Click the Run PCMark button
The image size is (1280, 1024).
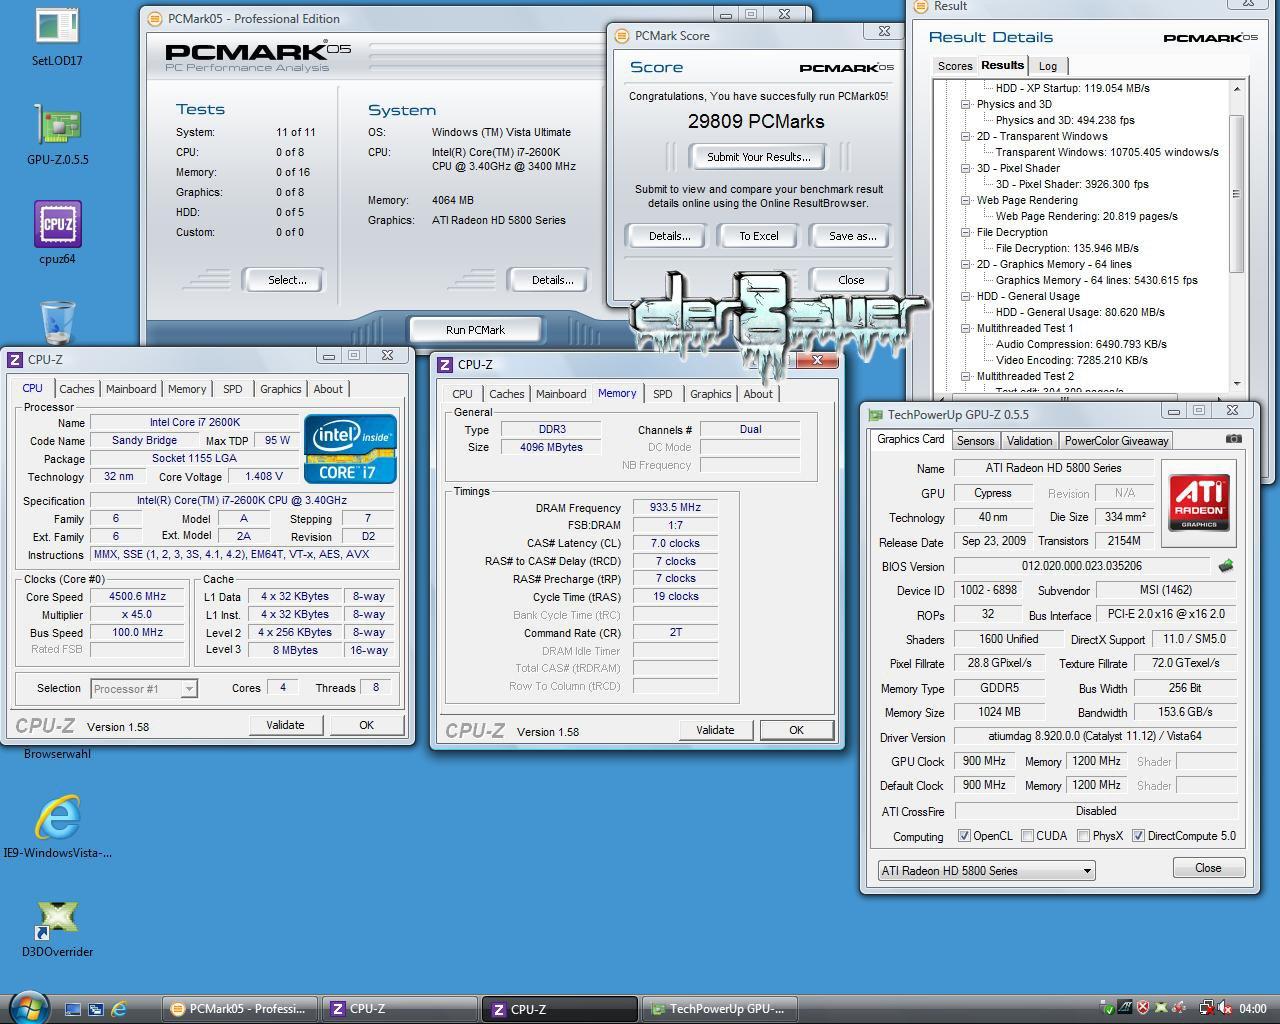[475, 330]
